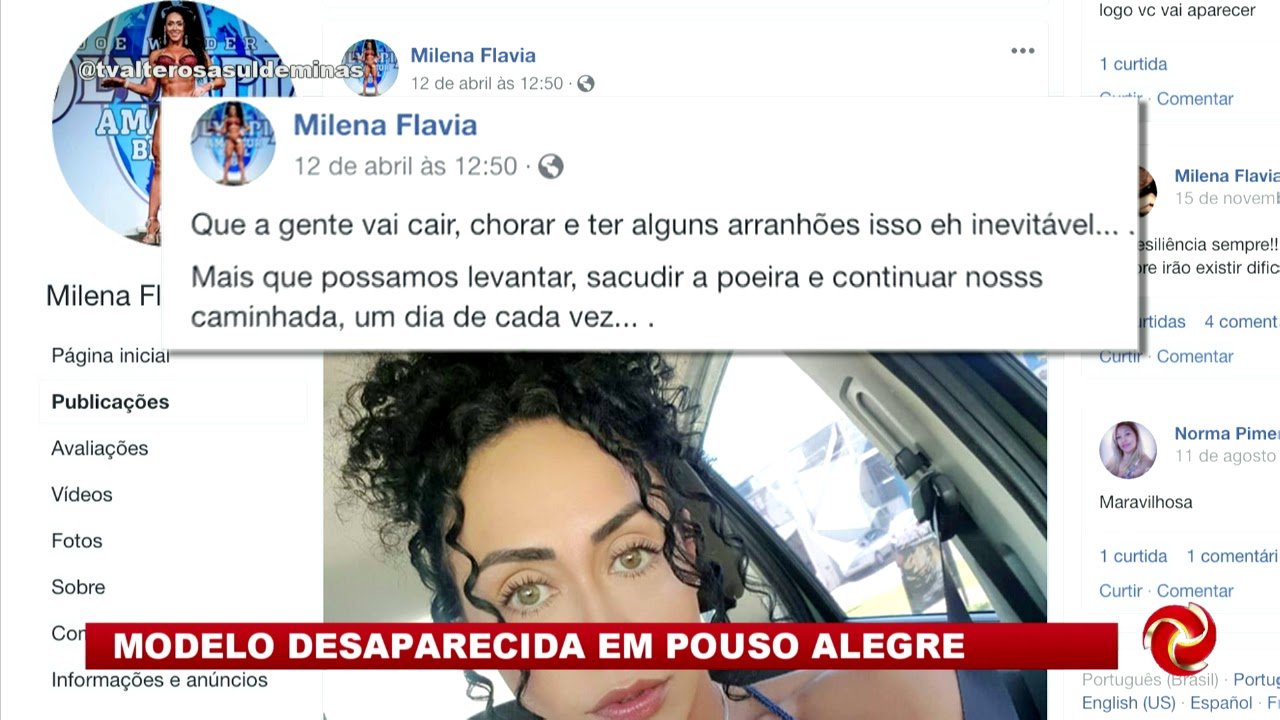Image resolution: width=1280 pixels, height=720 pixels.
Task: Click the small globe icon beside post date
Action: [586, 84]
